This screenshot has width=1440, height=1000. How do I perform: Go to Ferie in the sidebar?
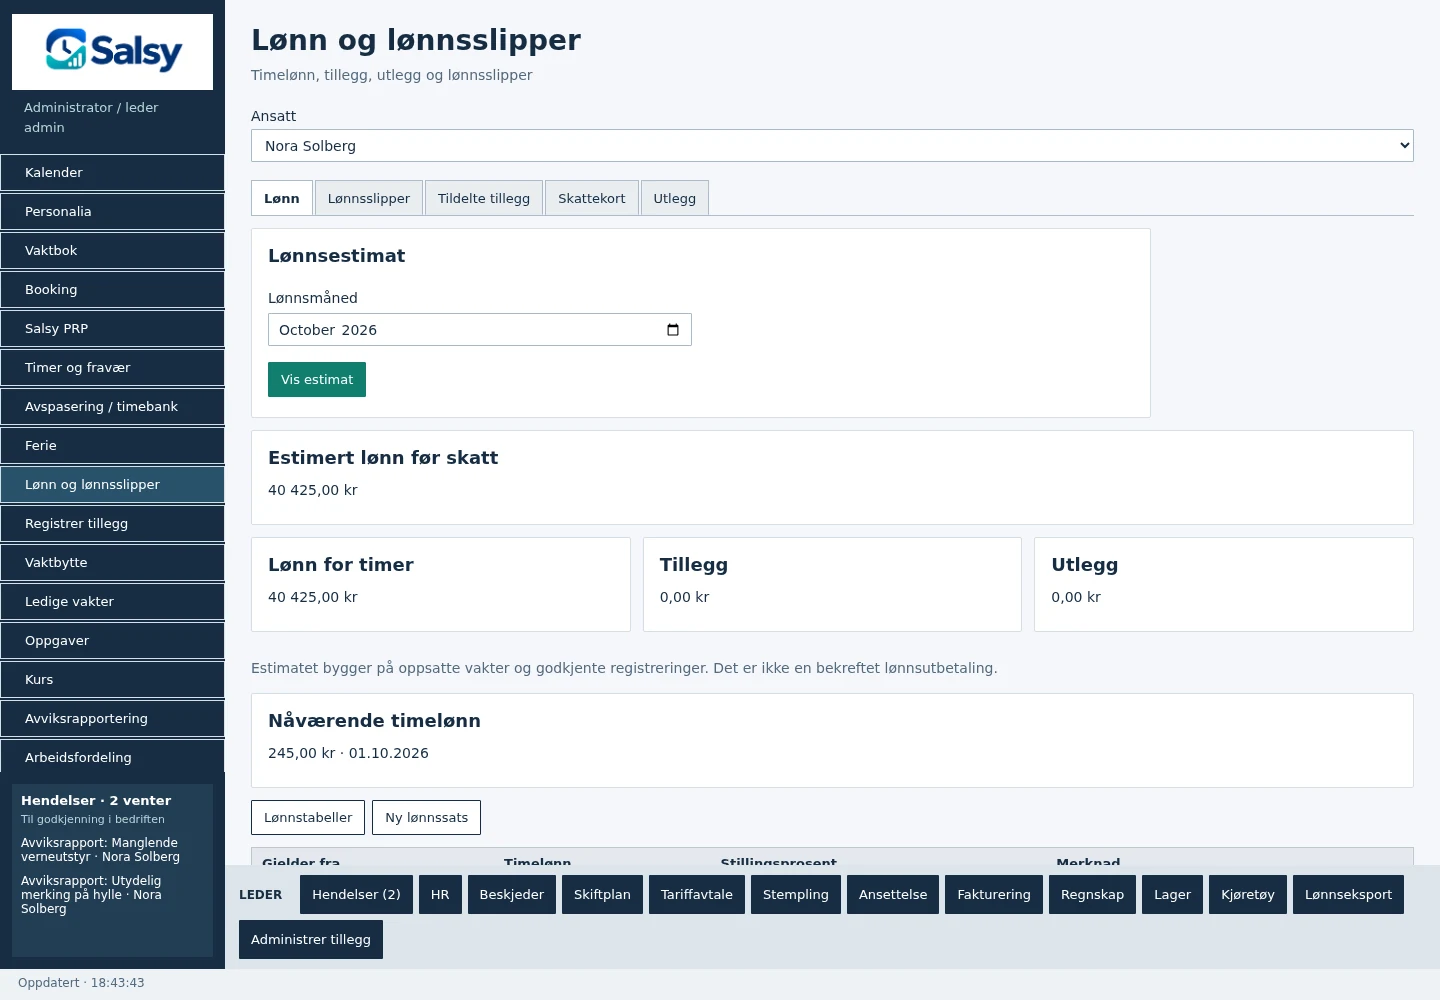click(112, 446)
